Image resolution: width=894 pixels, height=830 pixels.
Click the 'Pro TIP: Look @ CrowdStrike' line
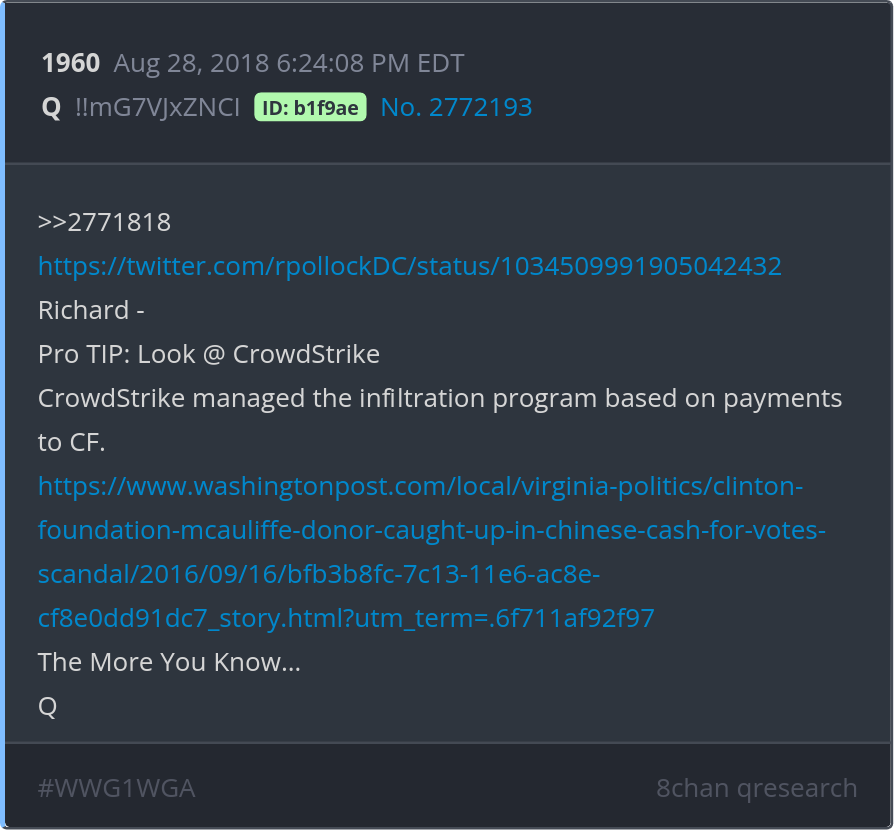coord(208,354)
